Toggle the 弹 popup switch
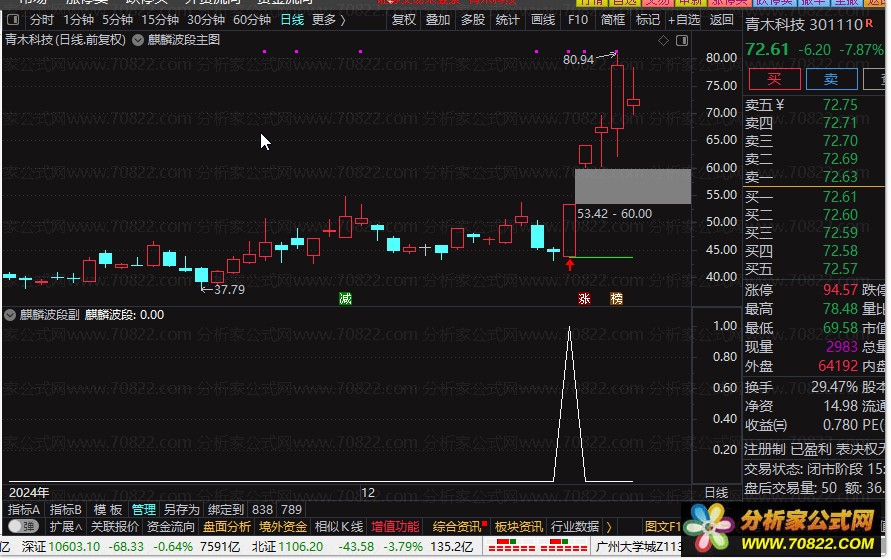 [23, 526]
